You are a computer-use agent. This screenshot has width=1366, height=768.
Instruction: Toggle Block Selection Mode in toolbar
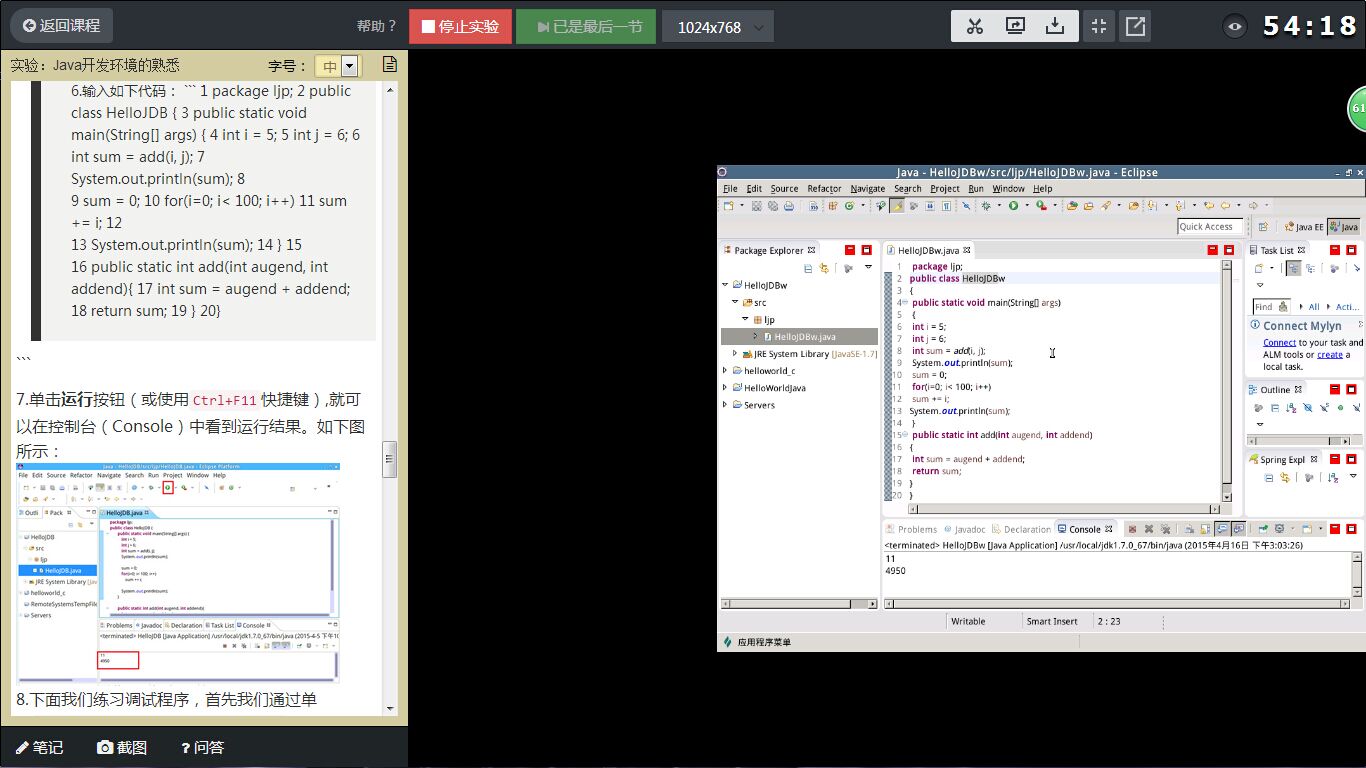(930, 205)
